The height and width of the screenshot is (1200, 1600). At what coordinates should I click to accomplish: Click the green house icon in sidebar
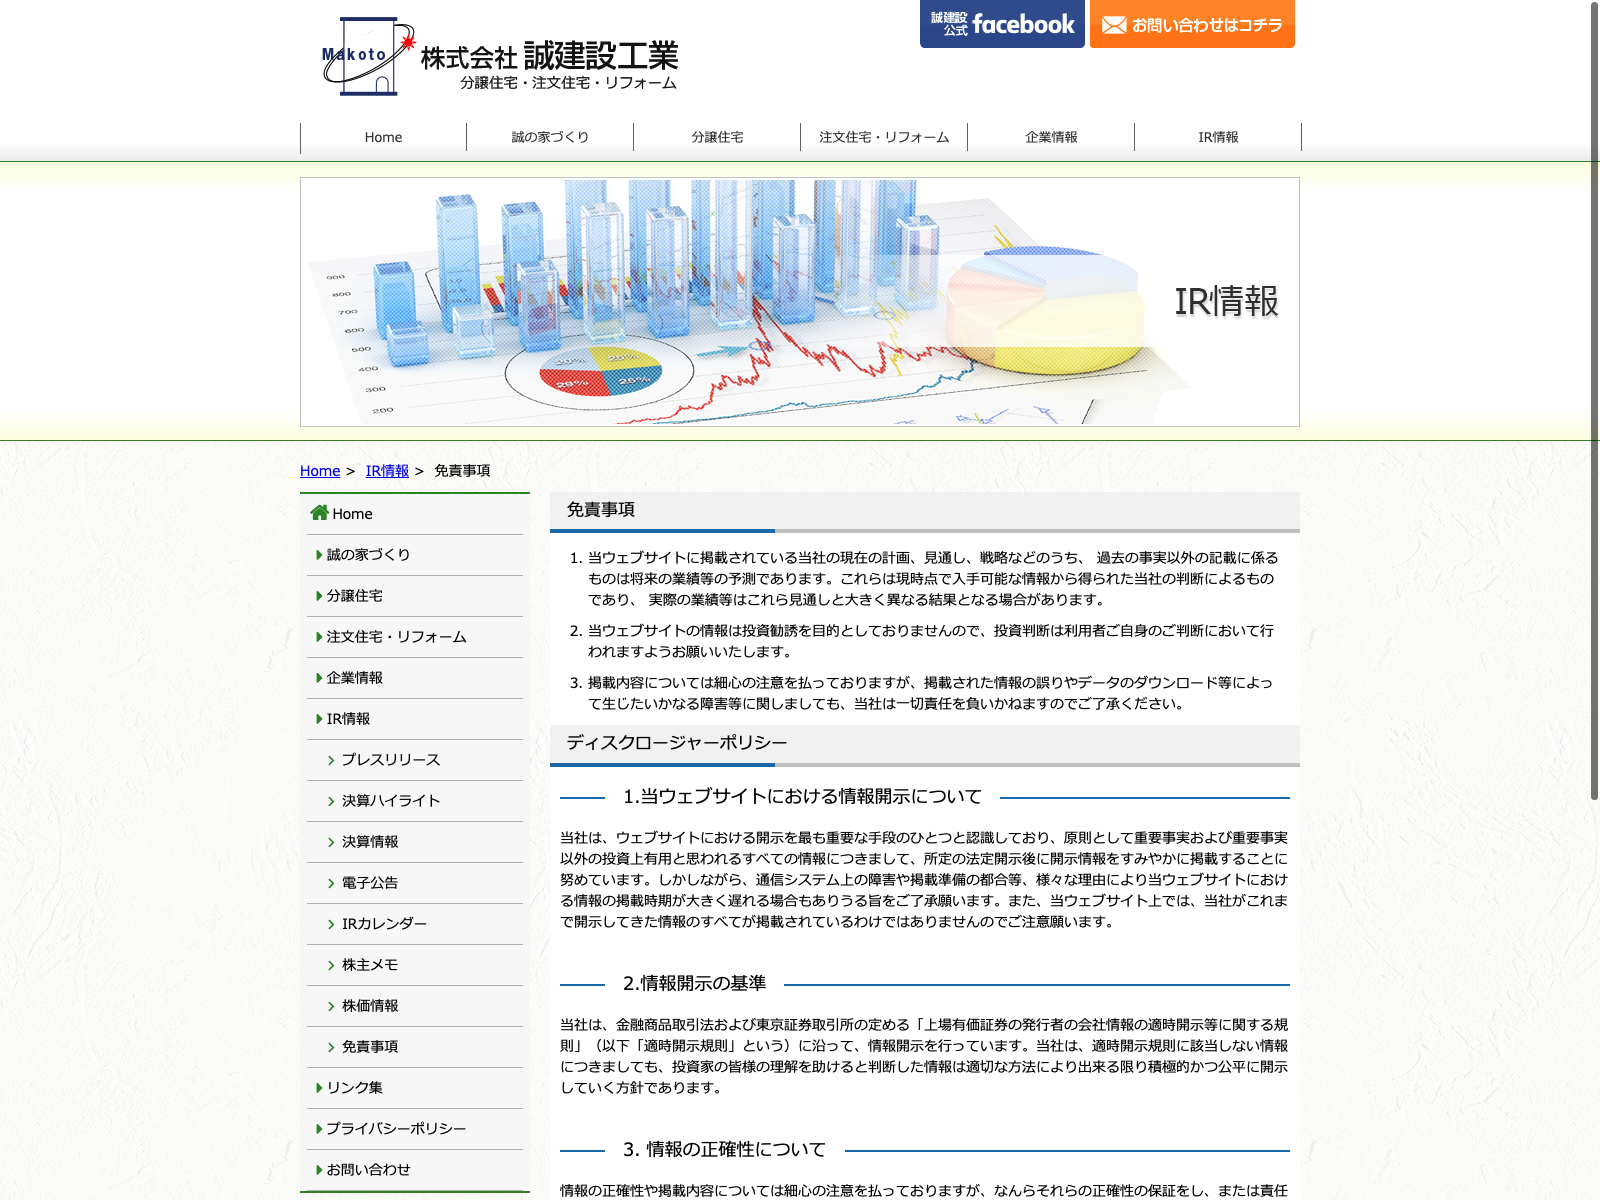point(319,513)
